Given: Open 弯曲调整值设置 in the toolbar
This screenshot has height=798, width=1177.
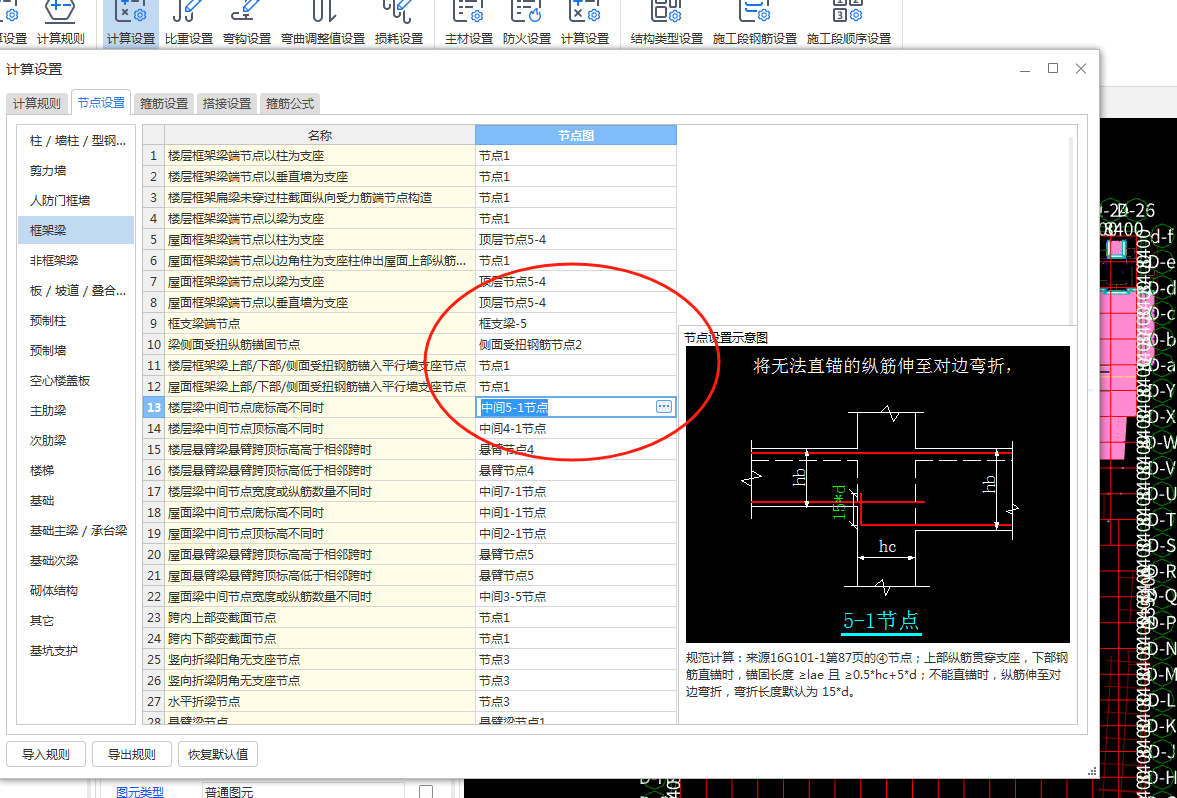Looking at the screenshot, I should click(x=323, y=24).
